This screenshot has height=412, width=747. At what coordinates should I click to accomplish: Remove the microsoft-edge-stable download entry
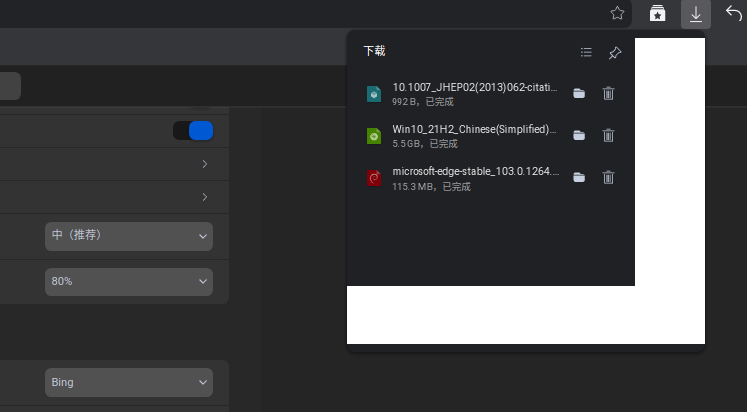(608, 177)
